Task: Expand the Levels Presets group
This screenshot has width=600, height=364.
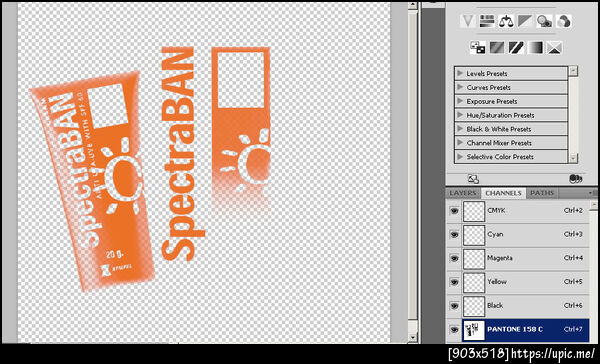Action: click(460, 73)
